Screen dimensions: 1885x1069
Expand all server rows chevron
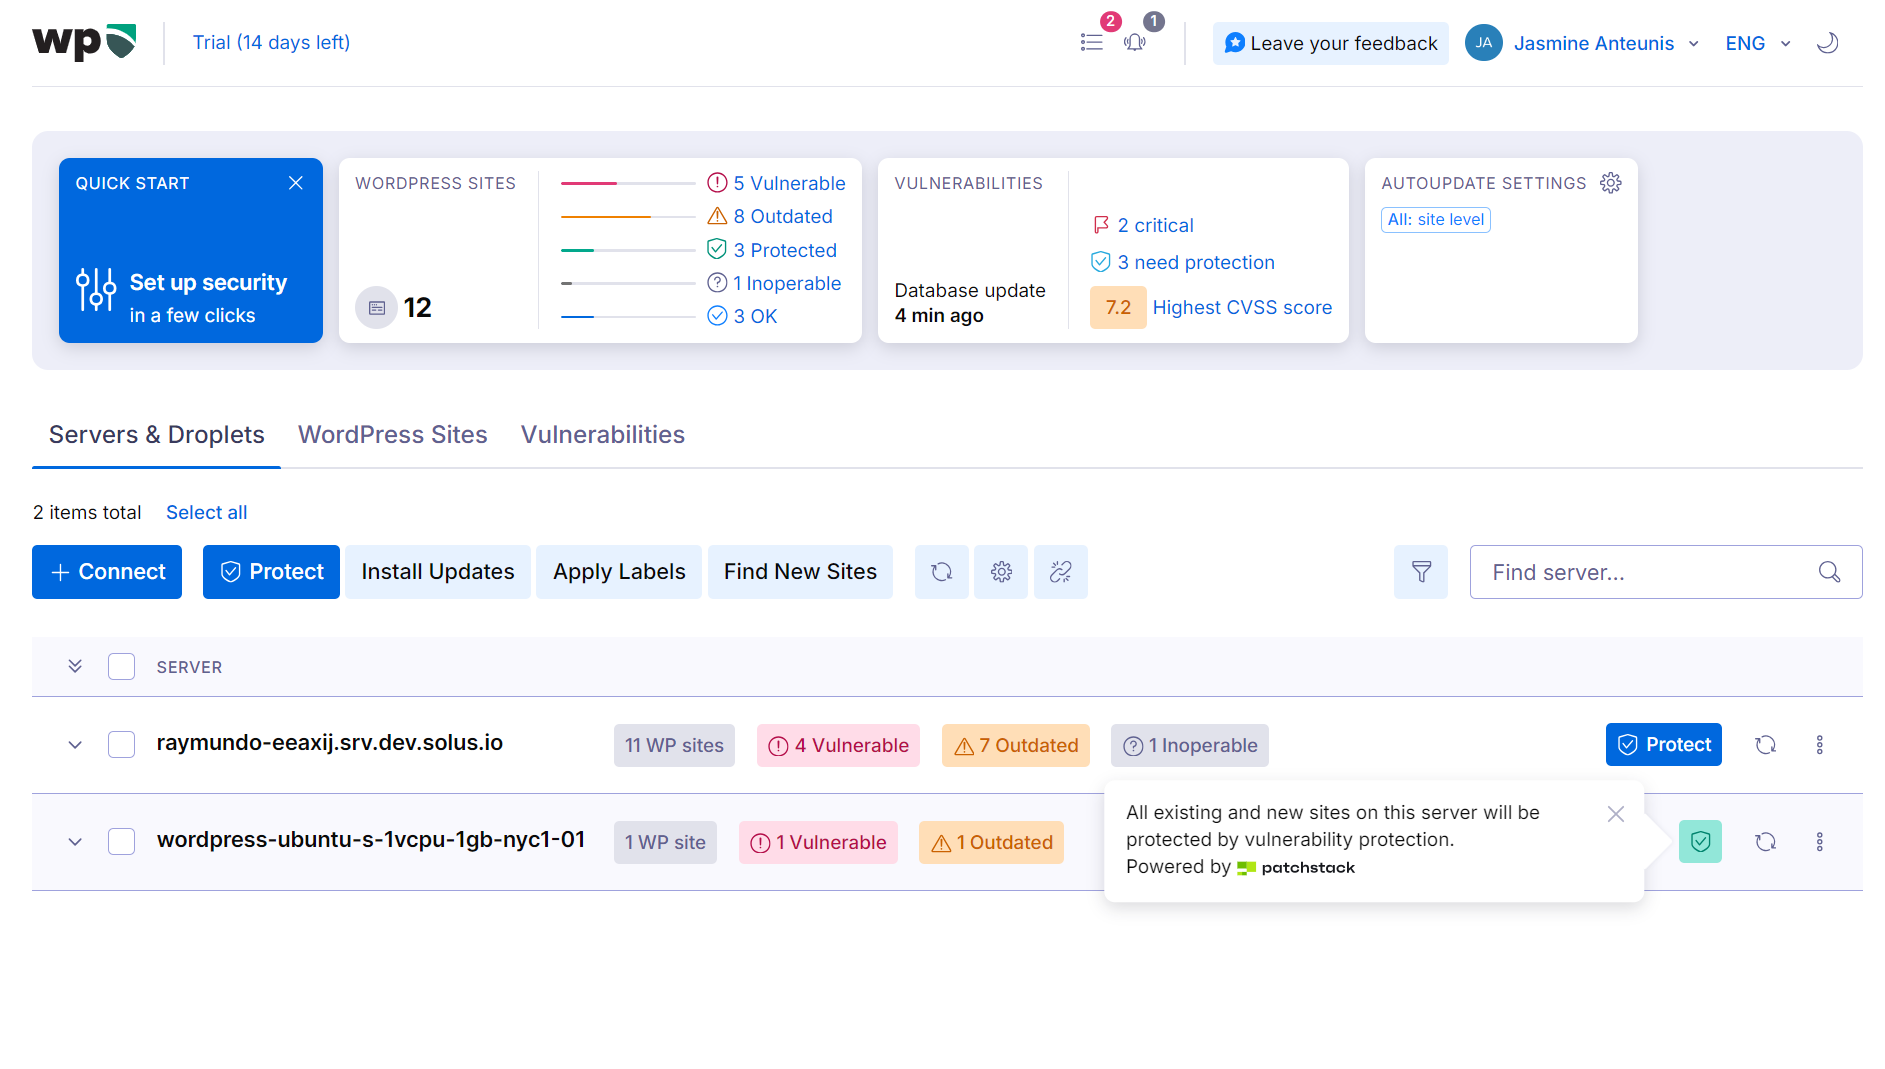75,666
